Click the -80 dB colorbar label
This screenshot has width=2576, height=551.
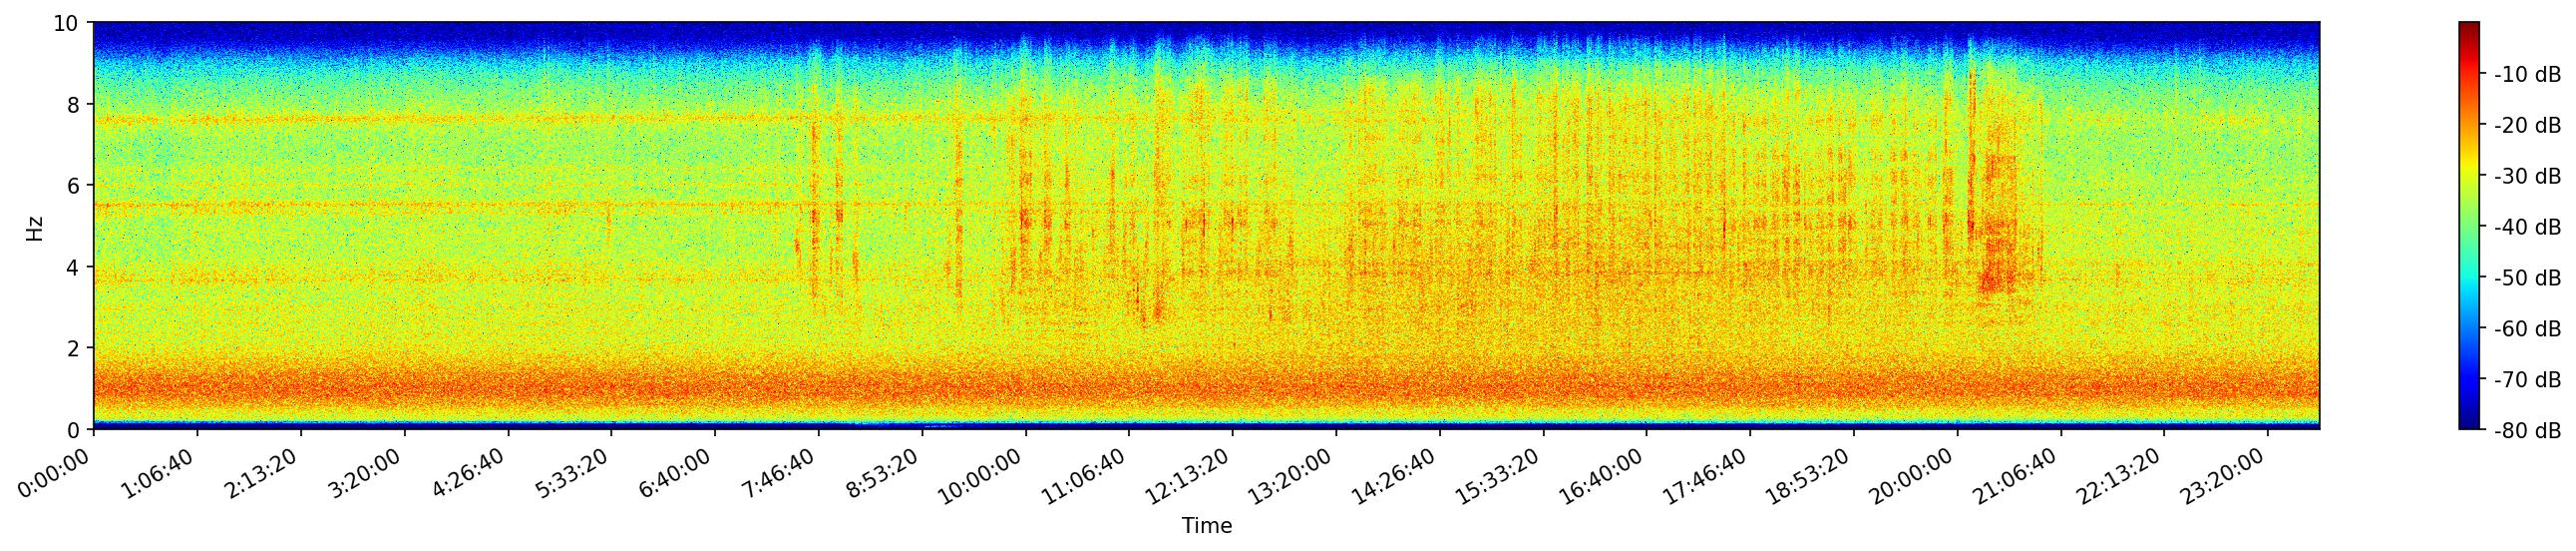click(x=2526, y=431)
